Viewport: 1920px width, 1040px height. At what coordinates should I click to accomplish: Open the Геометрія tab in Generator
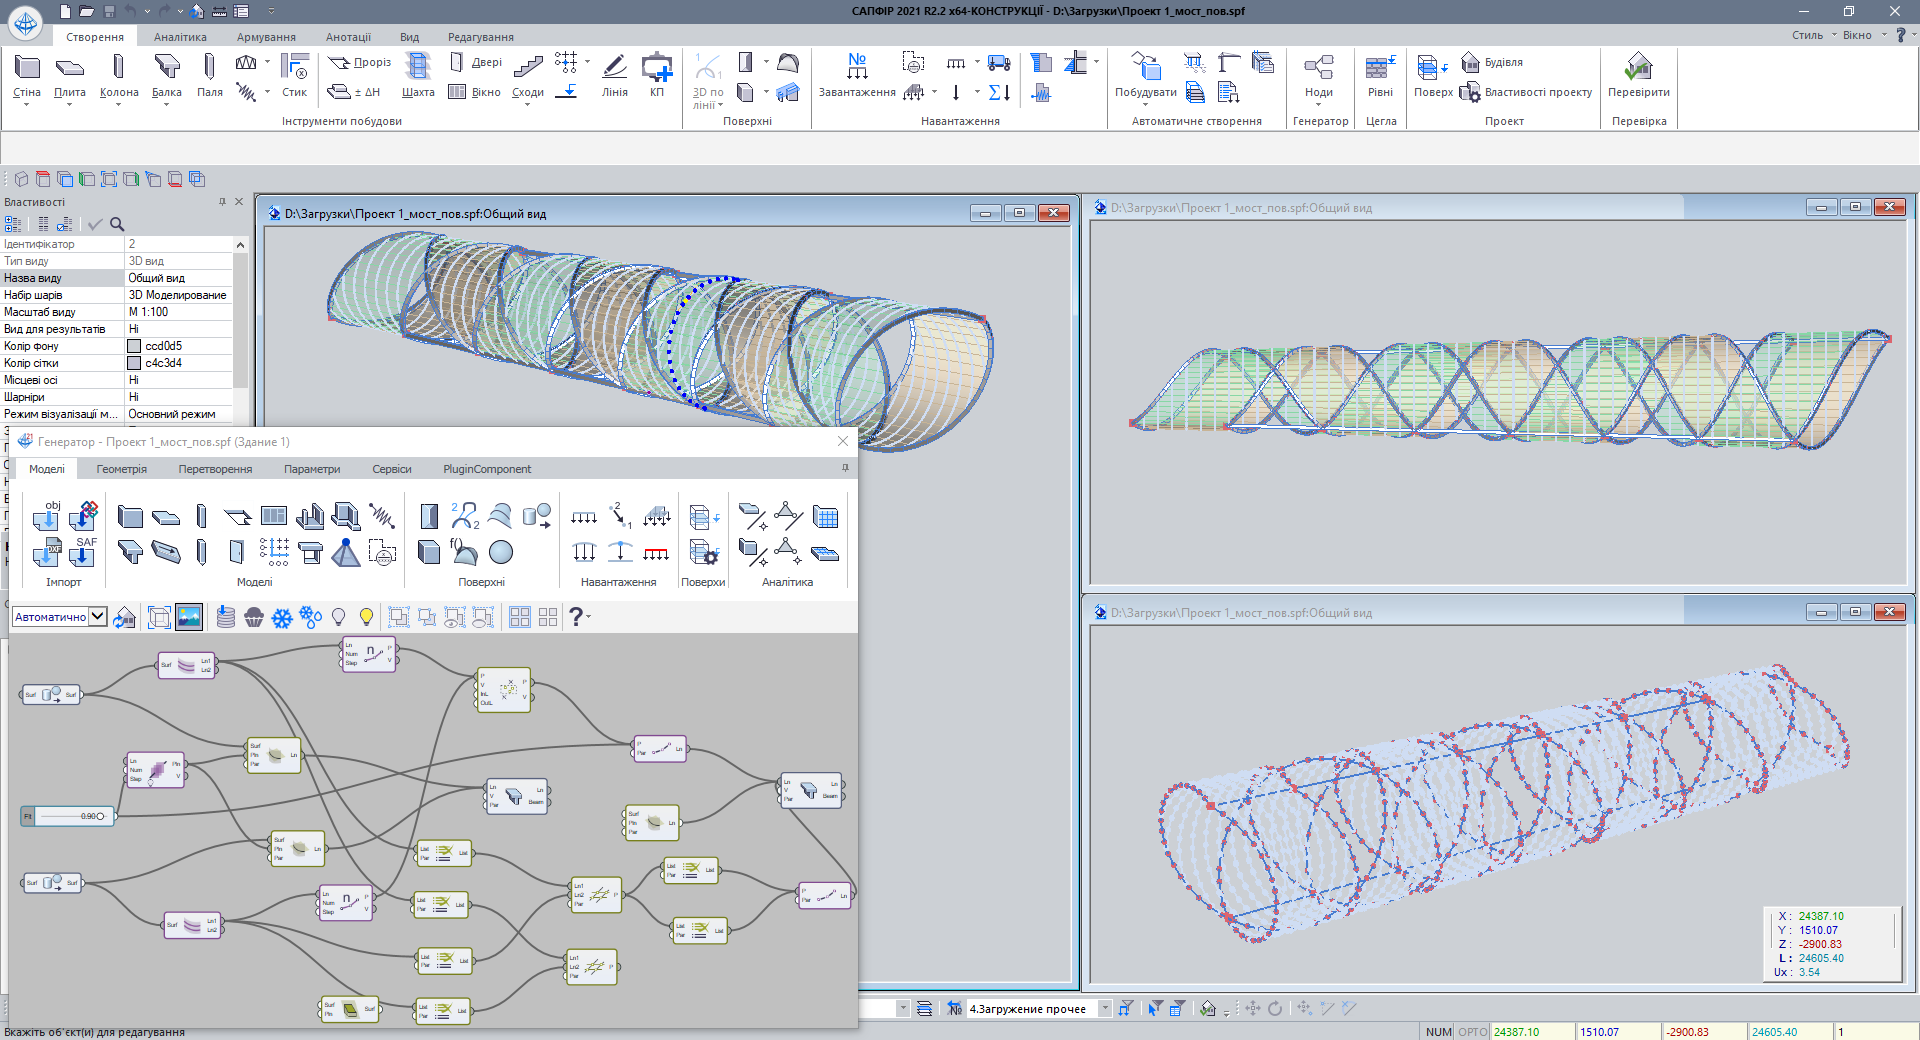(121, 469)
